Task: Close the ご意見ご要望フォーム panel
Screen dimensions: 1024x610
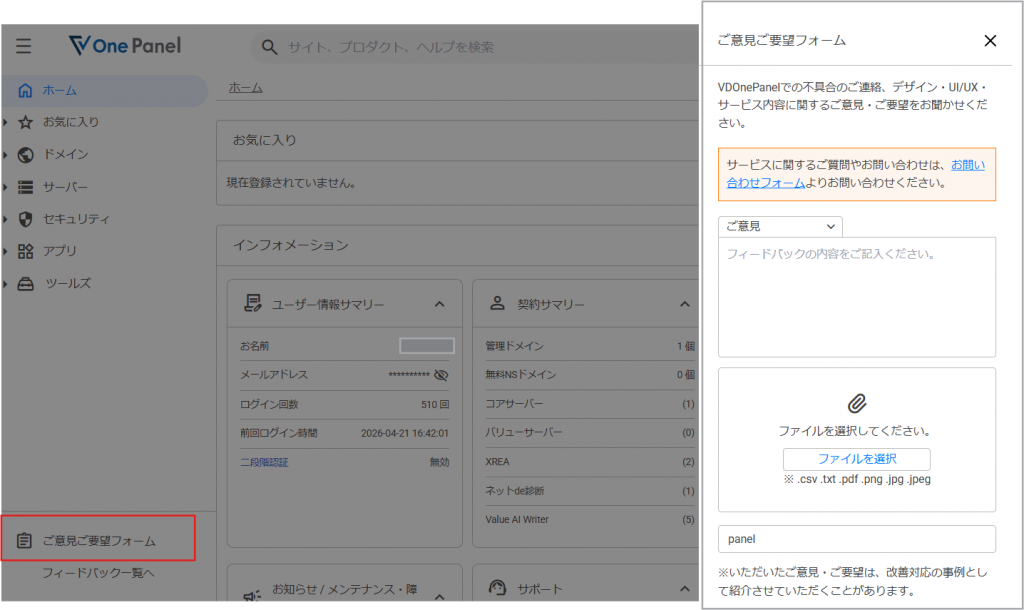Action: (990, 40)
